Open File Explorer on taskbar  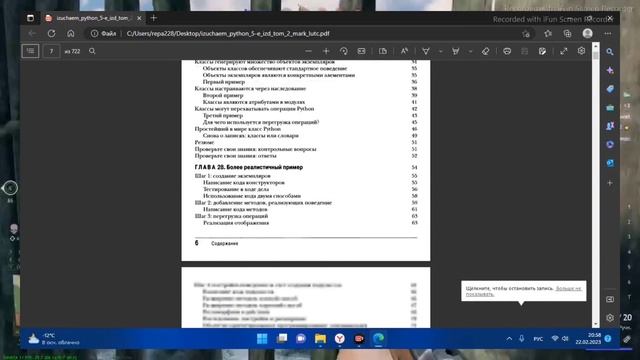tap(320, 338)
